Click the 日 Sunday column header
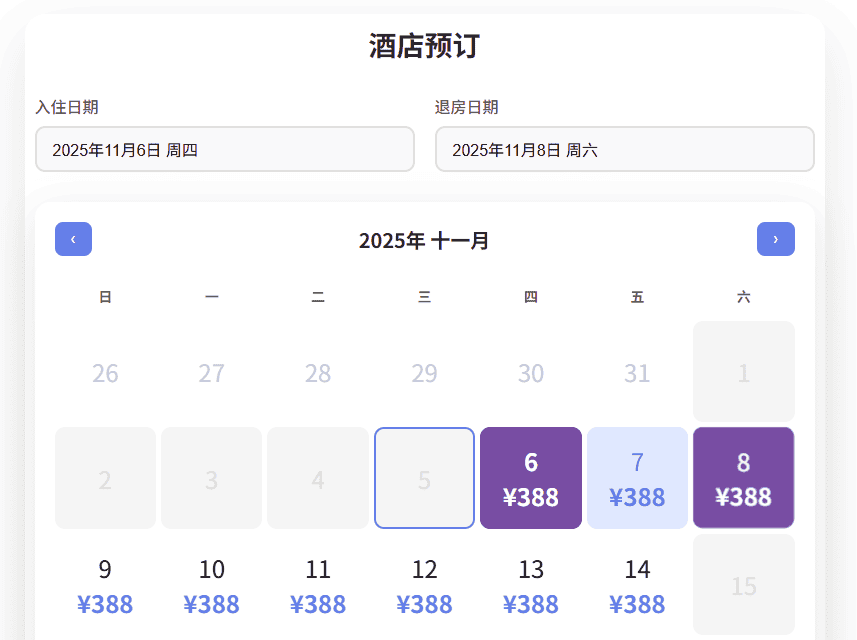857x640 pixels. click(x=105, y=297)
